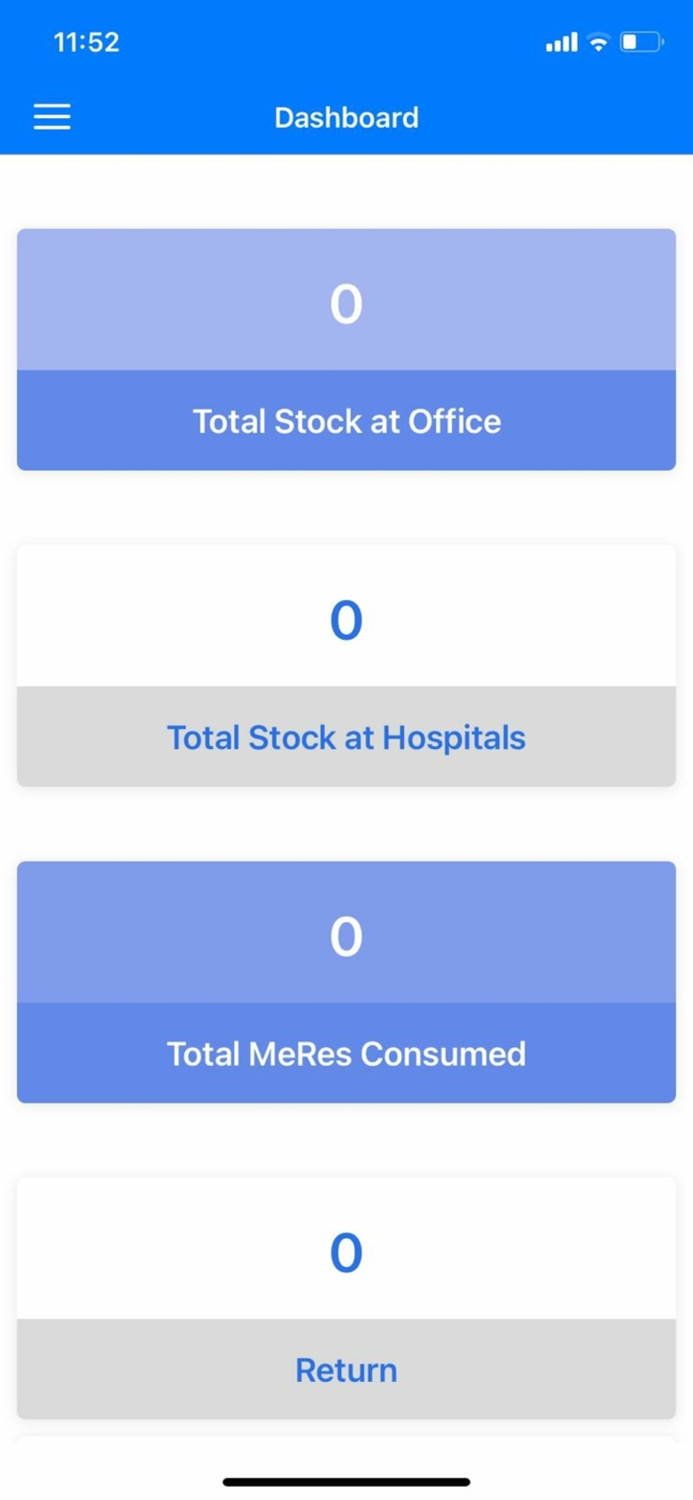Tap the zero count on the Return card
693x1500 pixels.
[346, 1252]
